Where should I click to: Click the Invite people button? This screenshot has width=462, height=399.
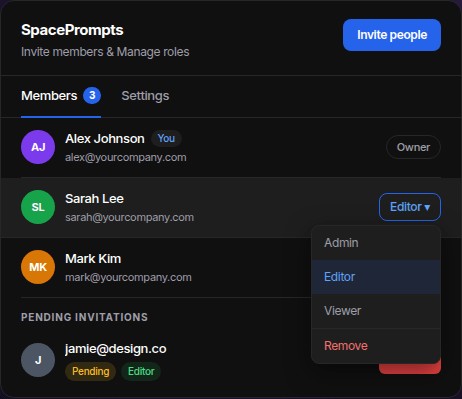pyautogui.click(x=392, y=35)
